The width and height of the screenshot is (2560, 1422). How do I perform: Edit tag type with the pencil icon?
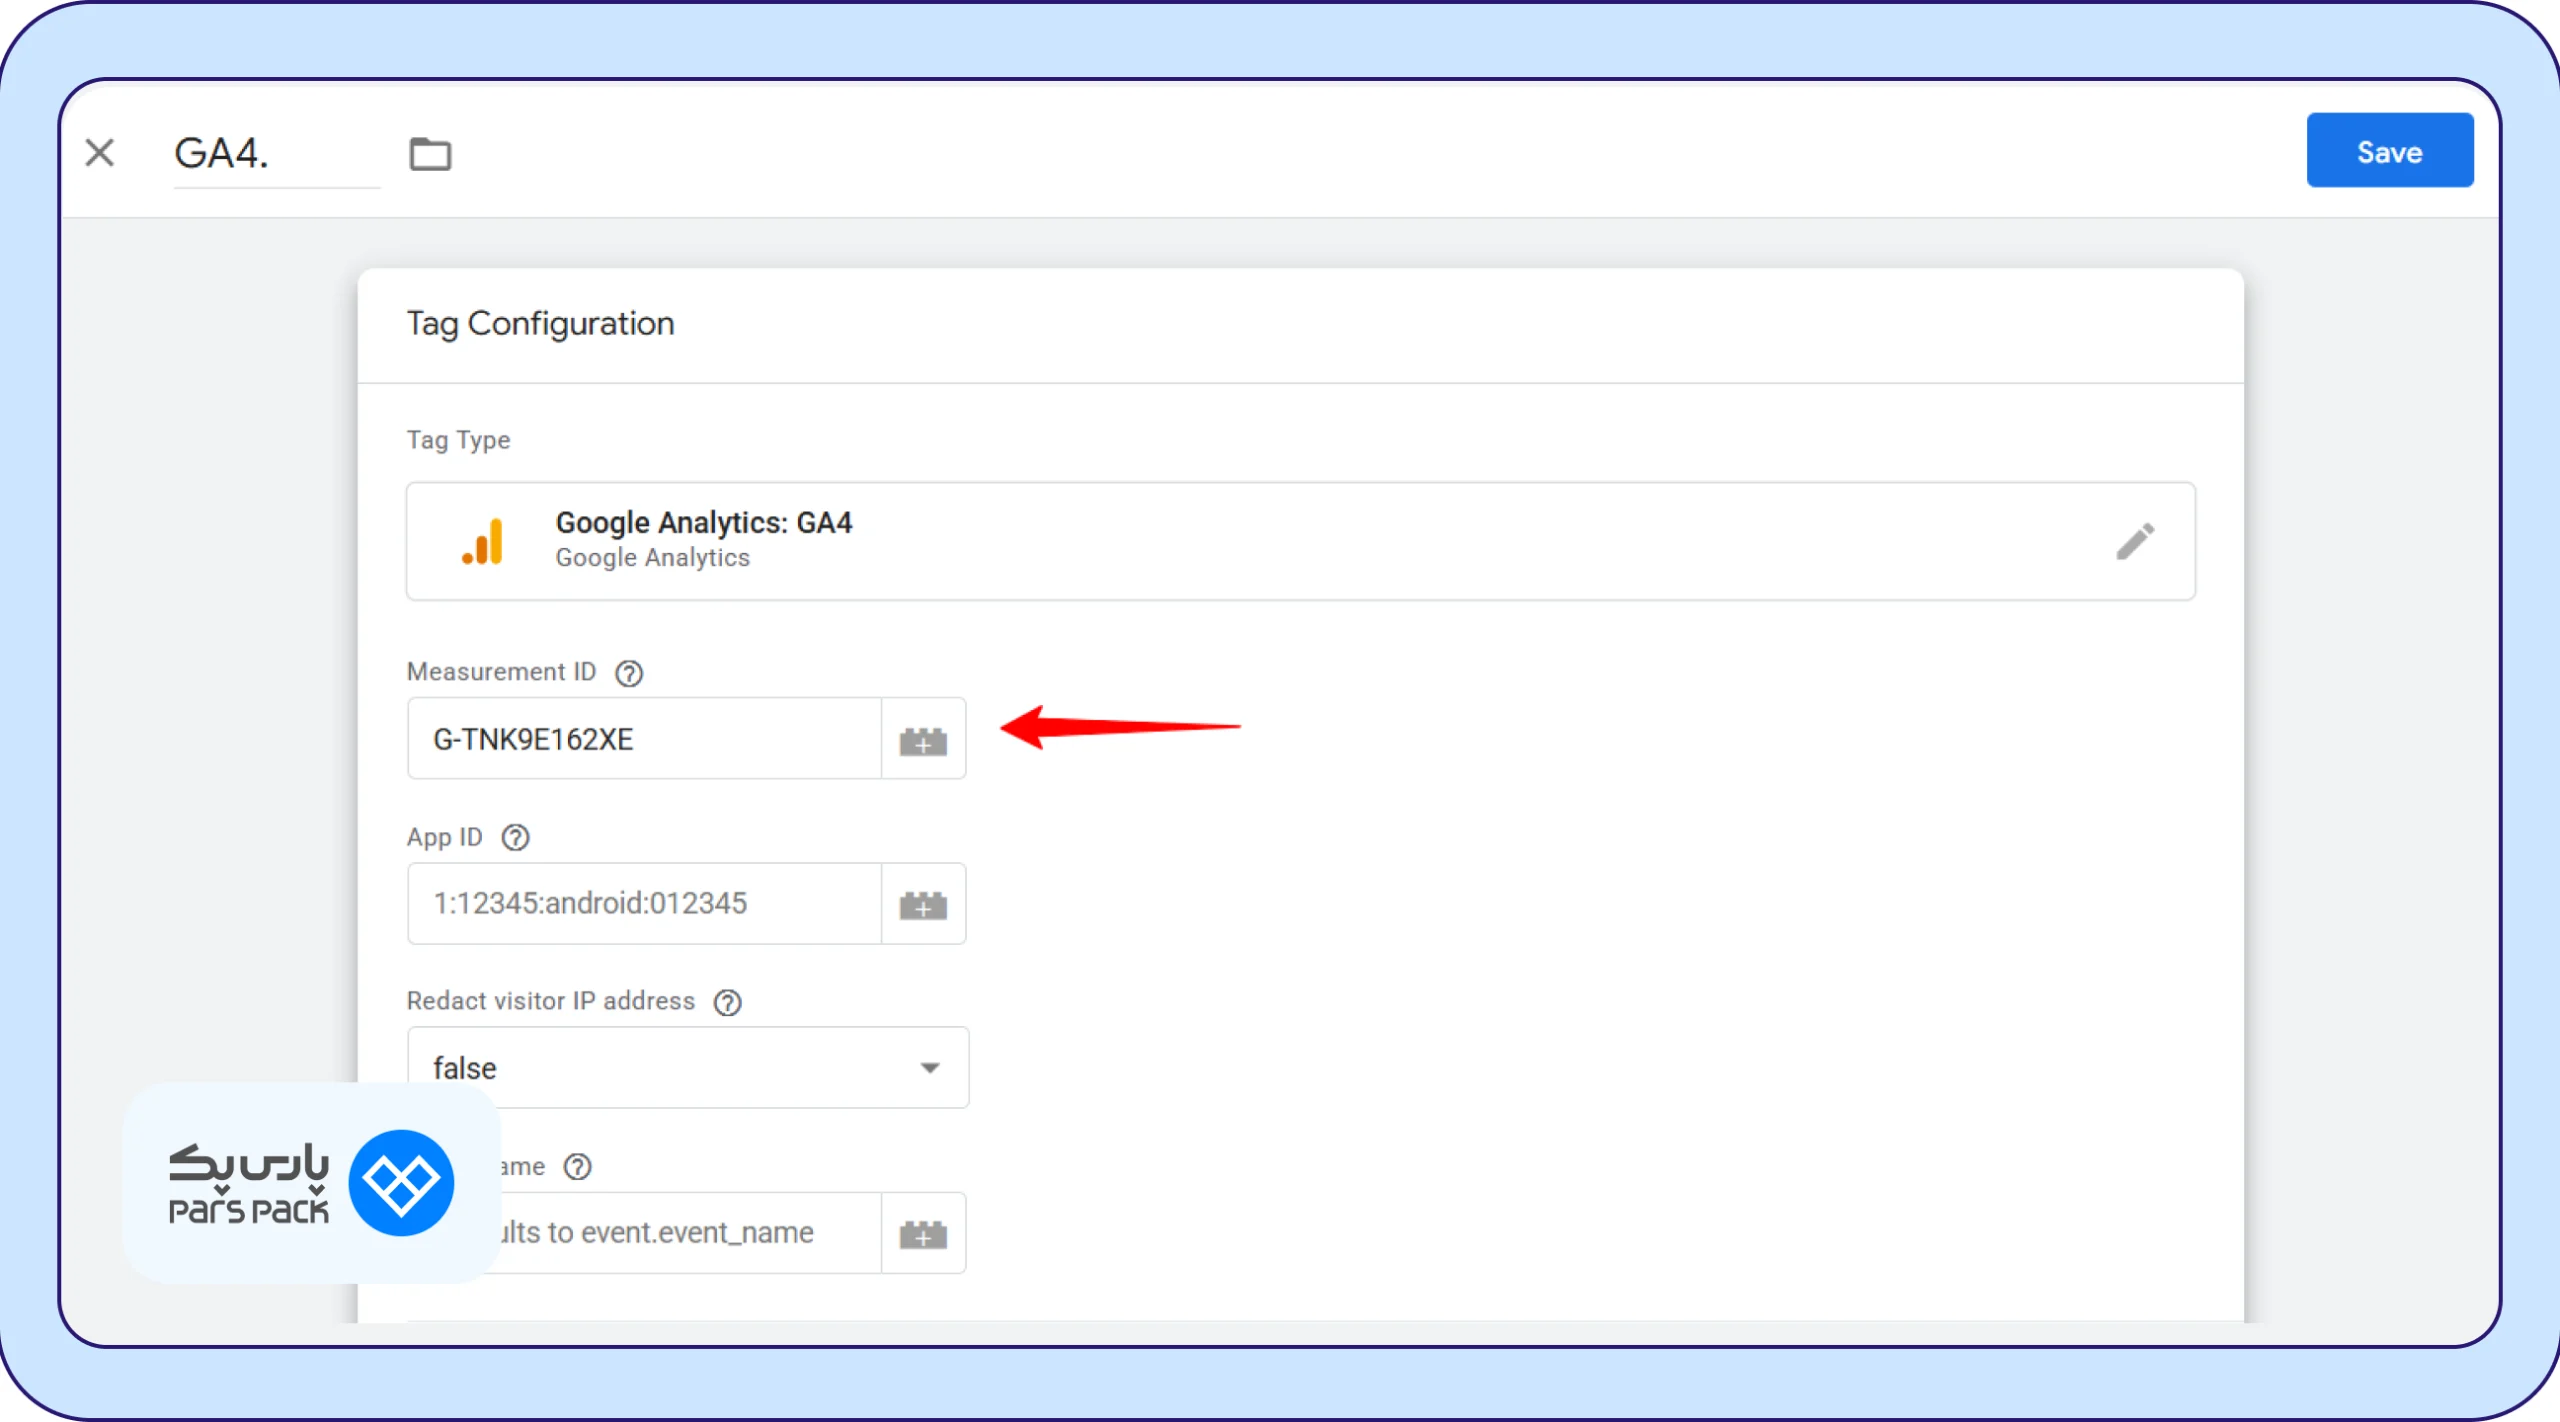2135,542
